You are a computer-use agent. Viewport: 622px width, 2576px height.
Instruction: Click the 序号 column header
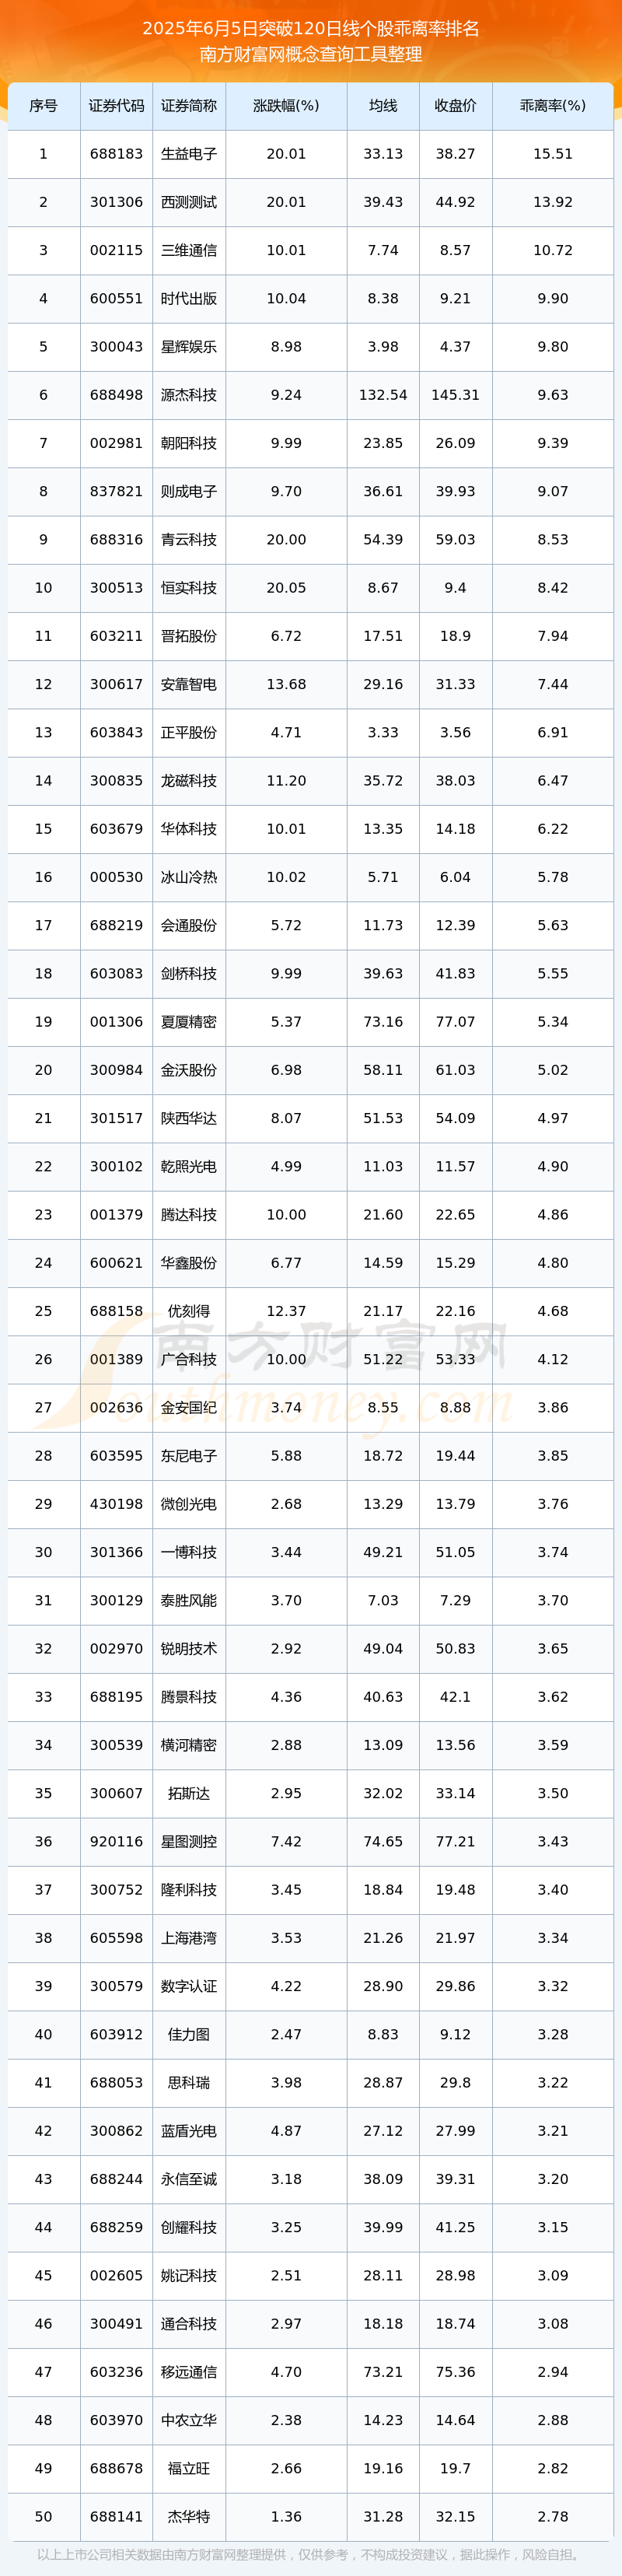tap(43, 106)
